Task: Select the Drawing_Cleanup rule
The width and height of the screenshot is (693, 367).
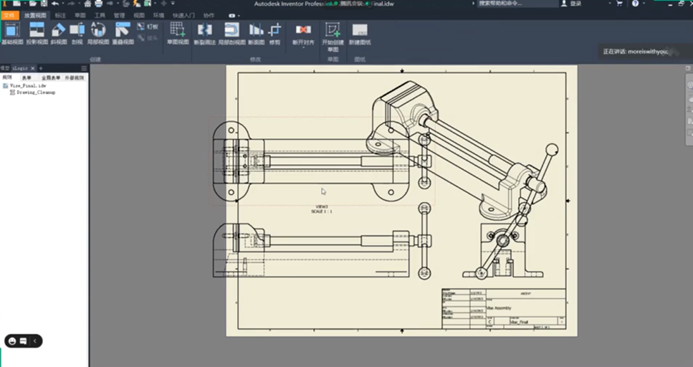Action: (36, 92)
